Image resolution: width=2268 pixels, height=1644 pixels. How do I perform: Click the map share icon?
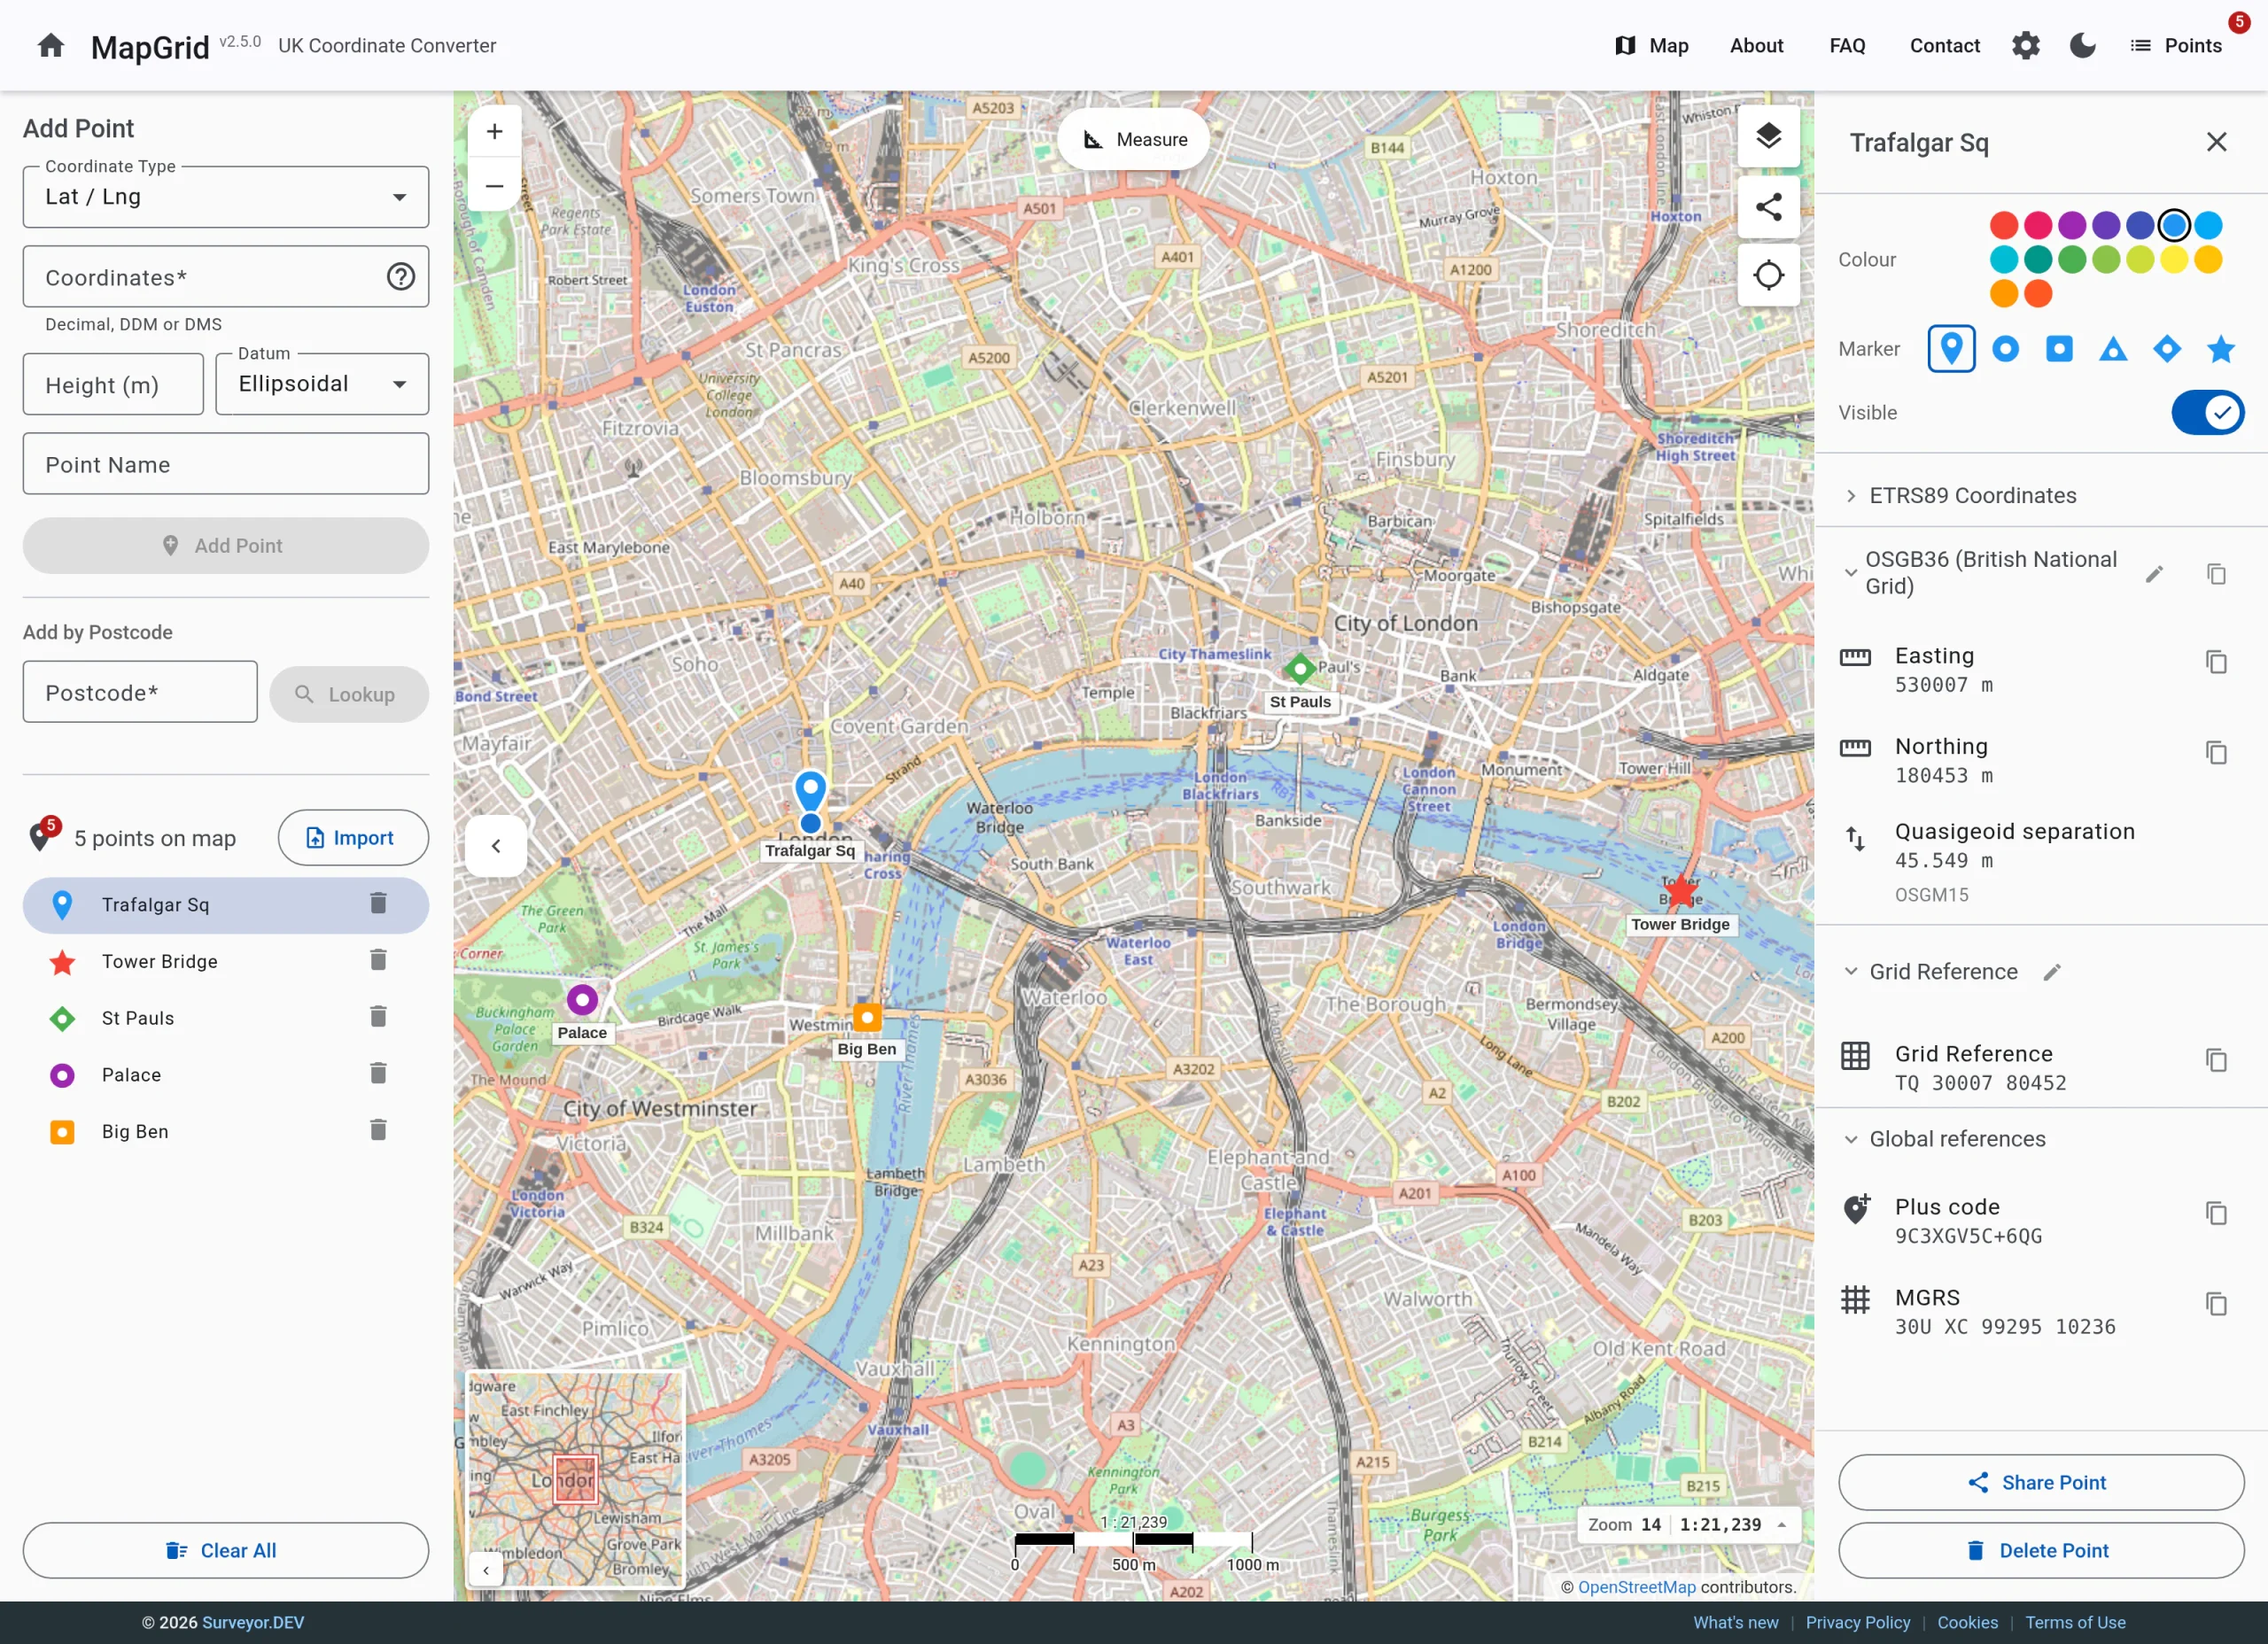pyautogui.click(x=1768, y=207)
